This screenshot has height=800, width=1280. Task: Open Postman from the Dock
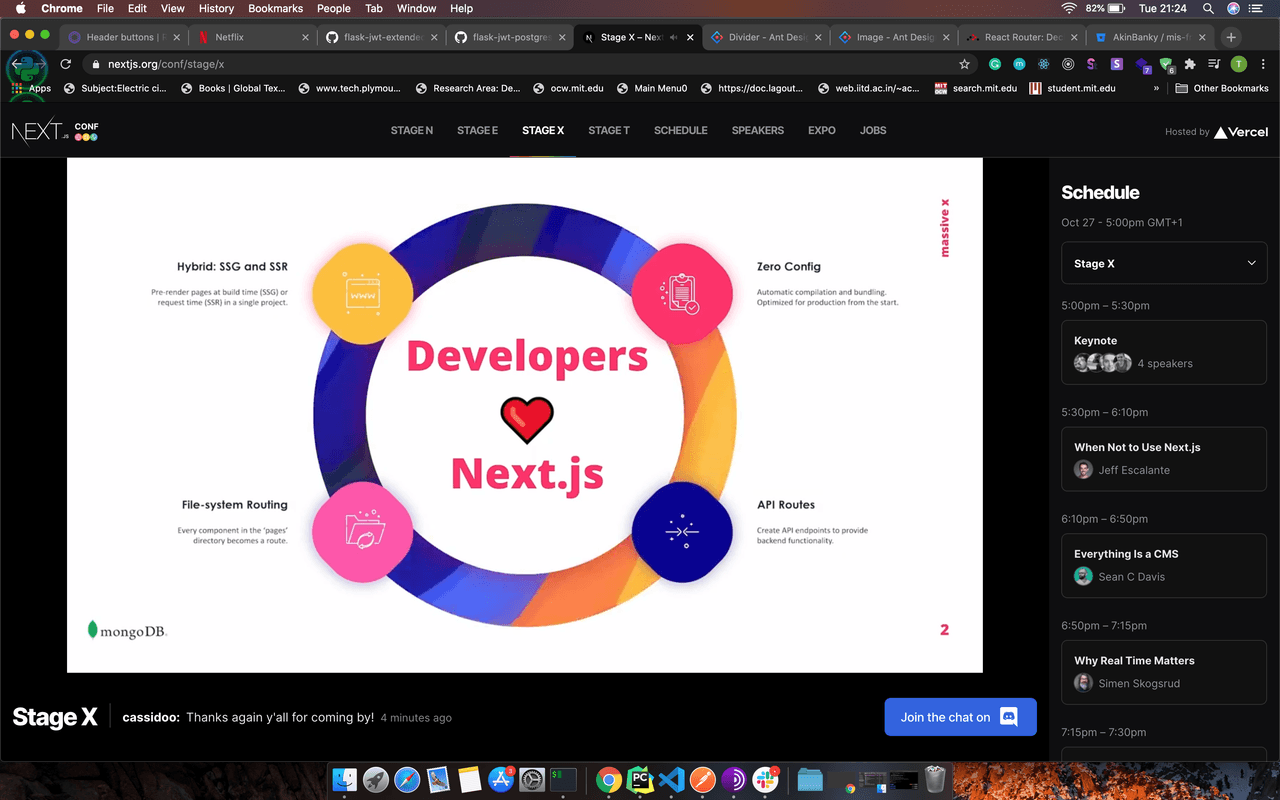tap(702, 779)
